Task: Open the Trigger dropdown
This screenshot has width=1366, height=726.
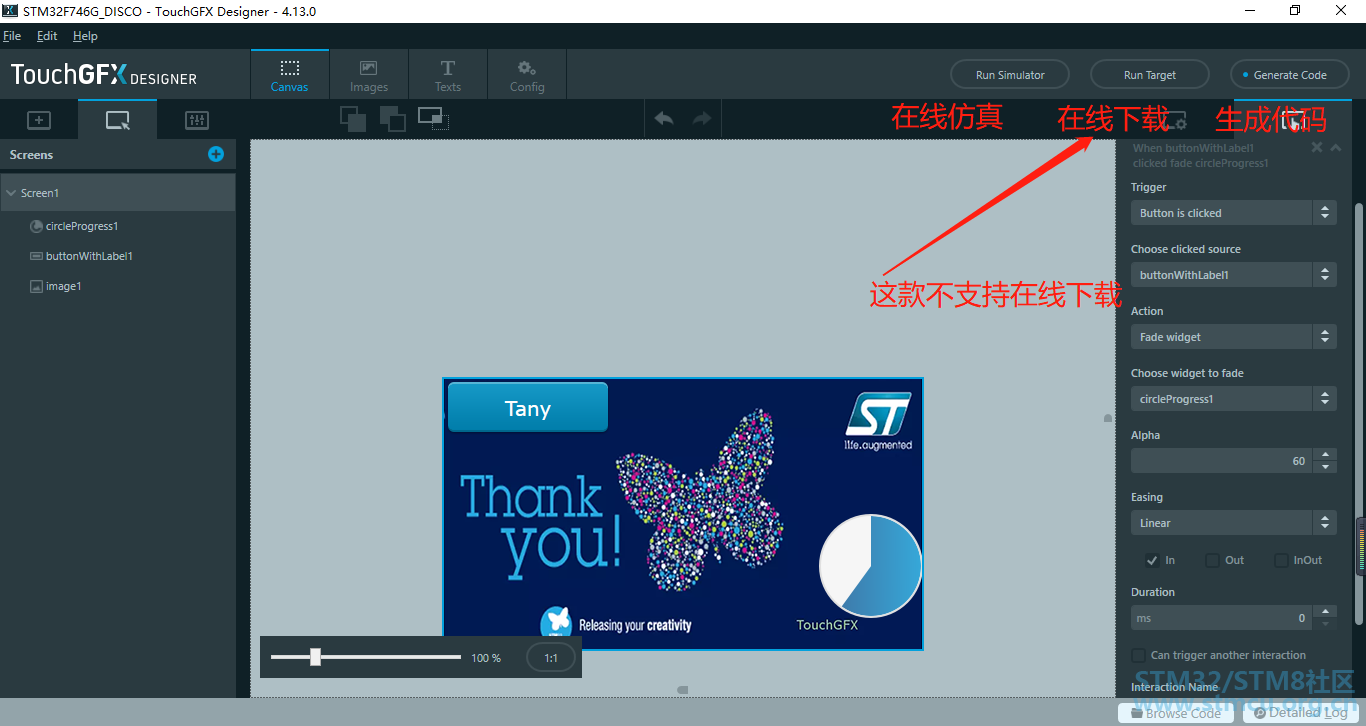Action: click(1234, 213)
